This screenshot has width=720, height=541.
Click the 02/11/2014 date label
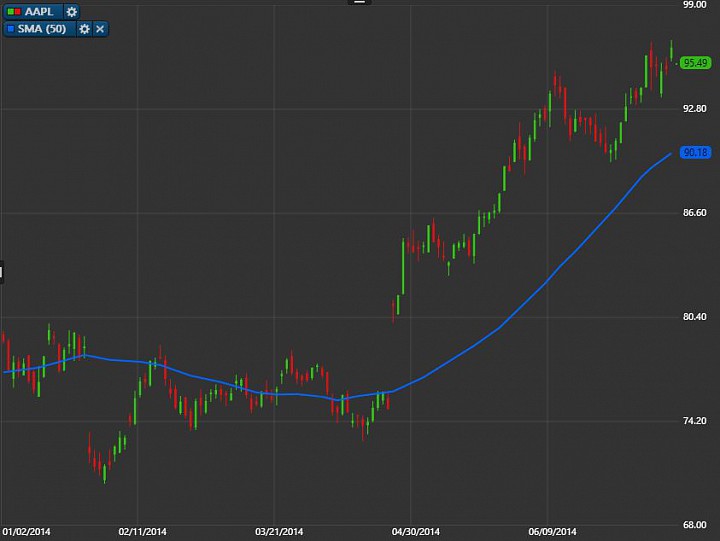142,532
